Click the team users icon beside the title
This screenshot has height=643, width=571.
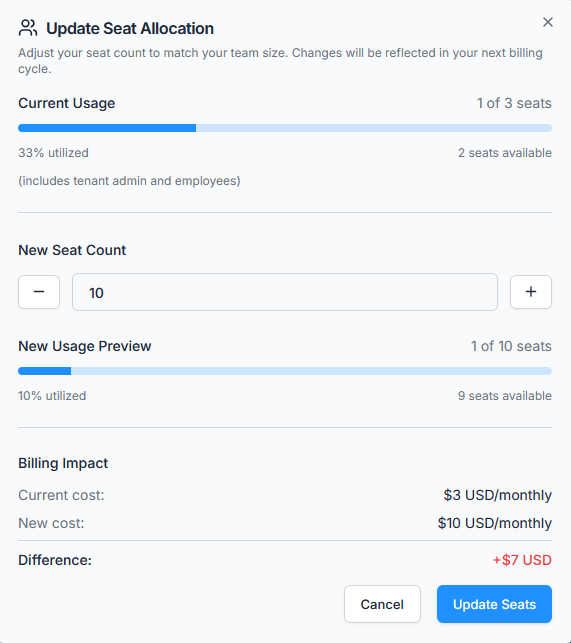[28, 28]
